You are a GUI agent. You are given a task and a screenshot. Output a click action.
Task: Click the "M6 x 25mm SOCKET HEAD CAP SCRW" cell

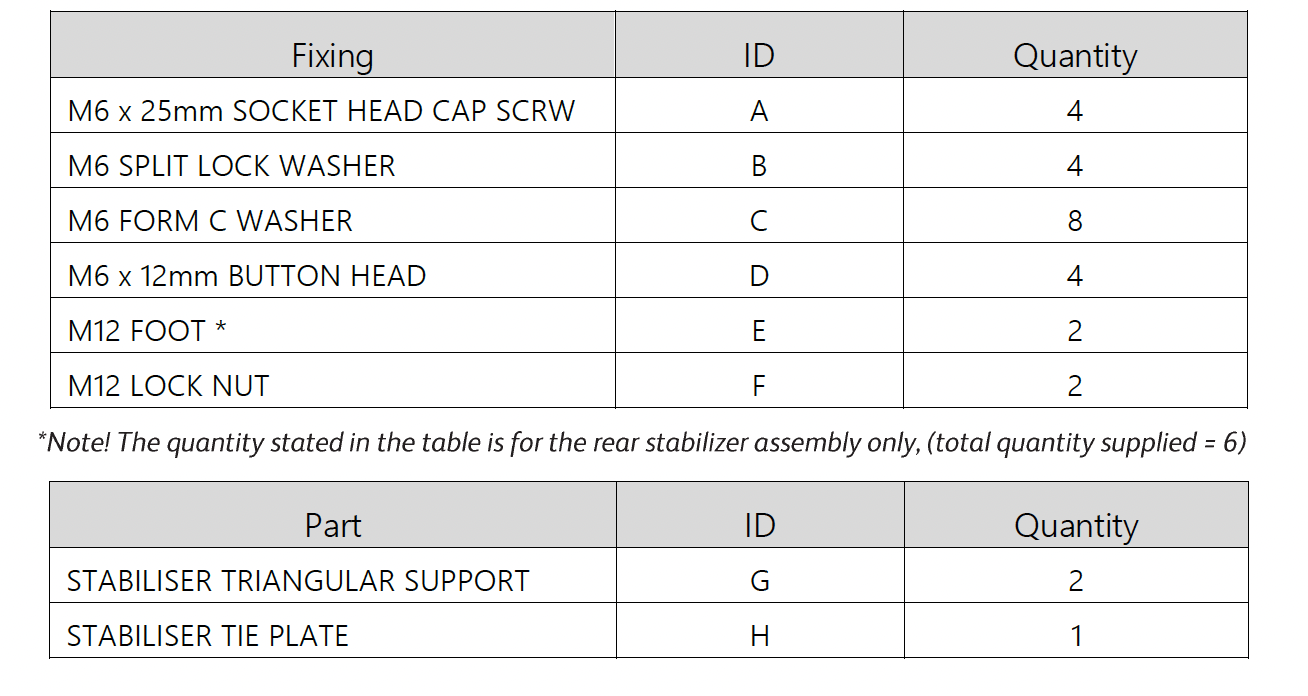(321, 111)
